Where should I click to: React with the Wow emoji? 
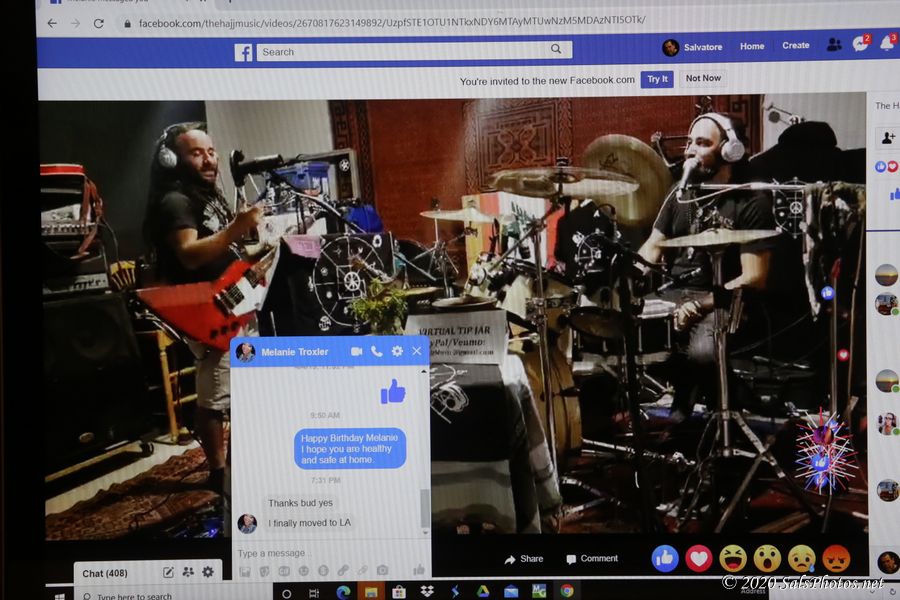click(767, 558)
